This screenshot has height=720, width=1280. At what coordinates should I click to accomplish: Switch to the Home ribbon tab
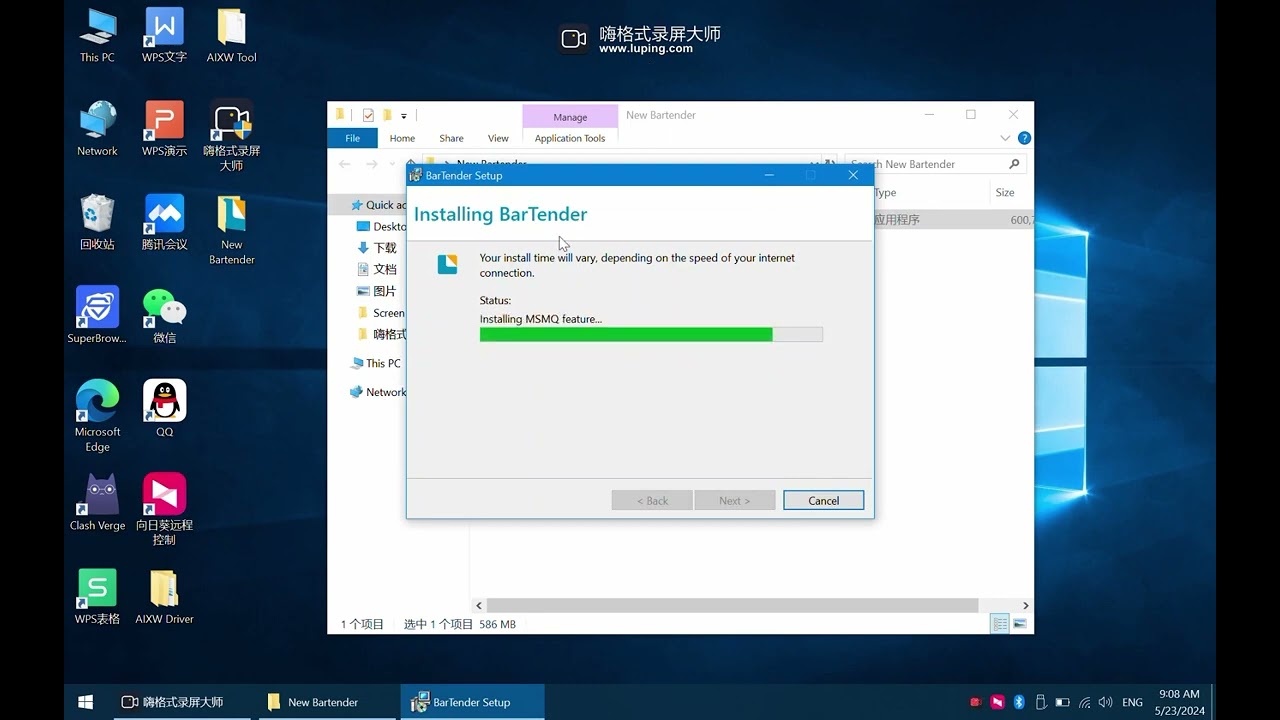[402, 138]
